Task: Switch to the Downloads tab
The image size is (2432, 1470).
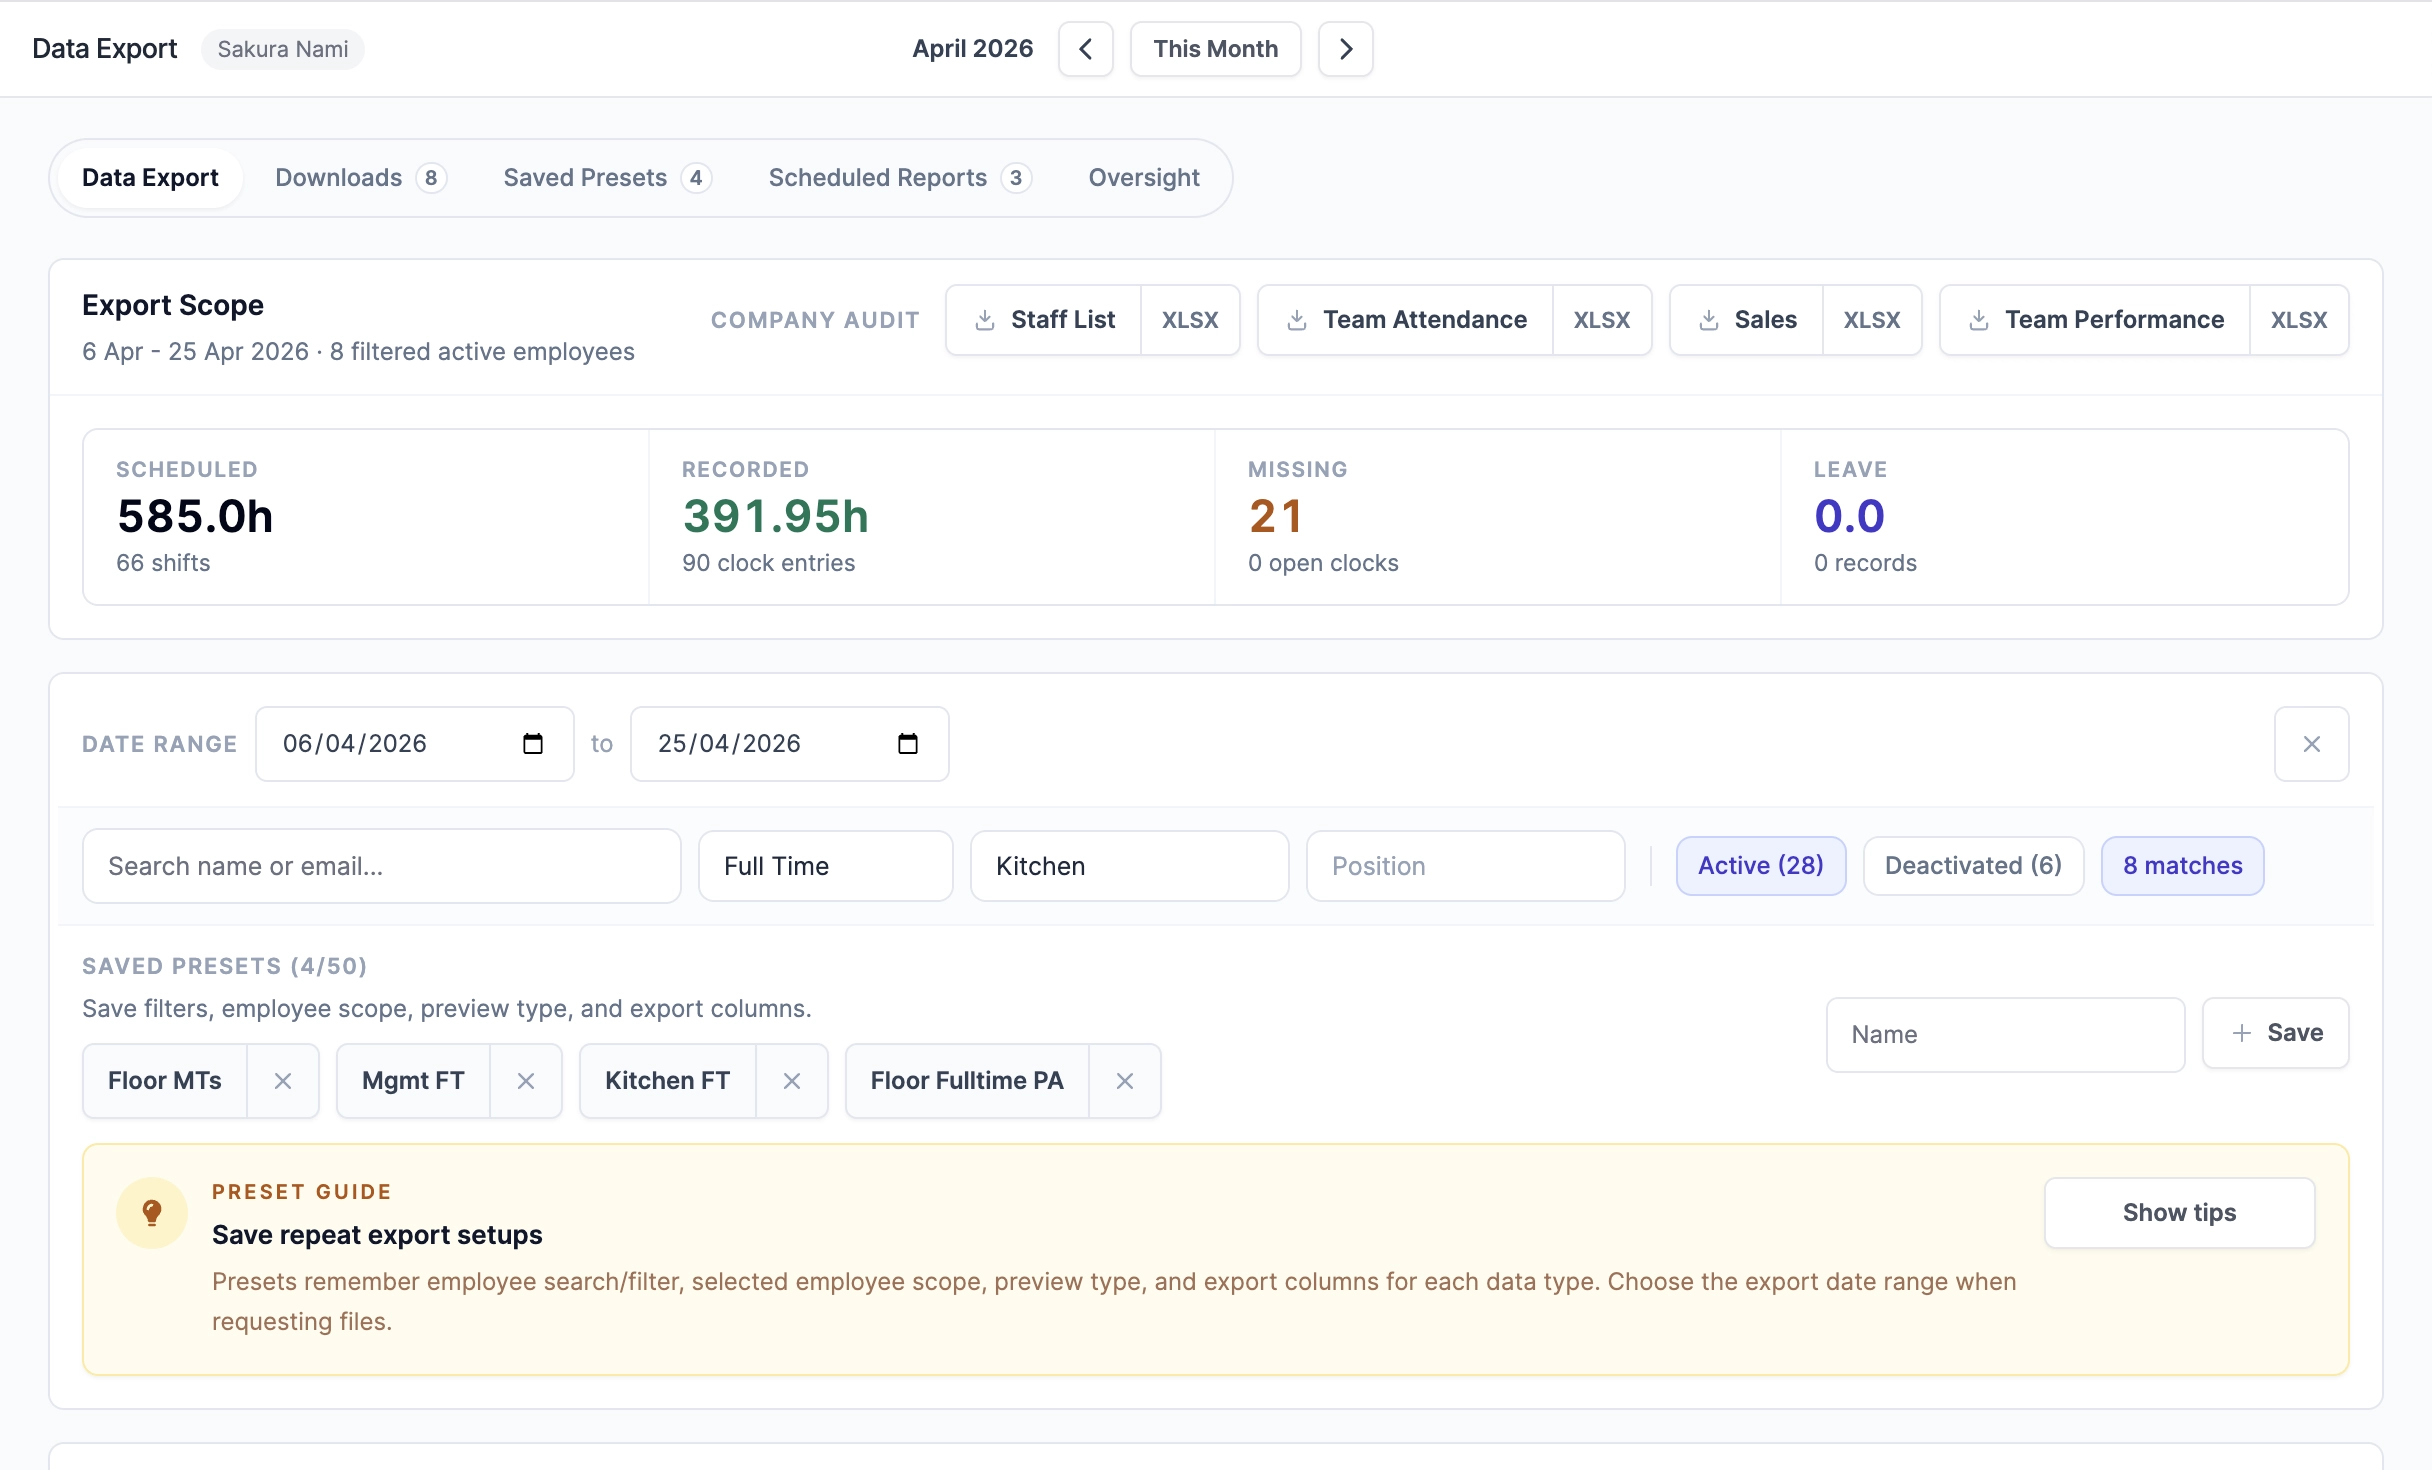Action: tap(360, 178)
